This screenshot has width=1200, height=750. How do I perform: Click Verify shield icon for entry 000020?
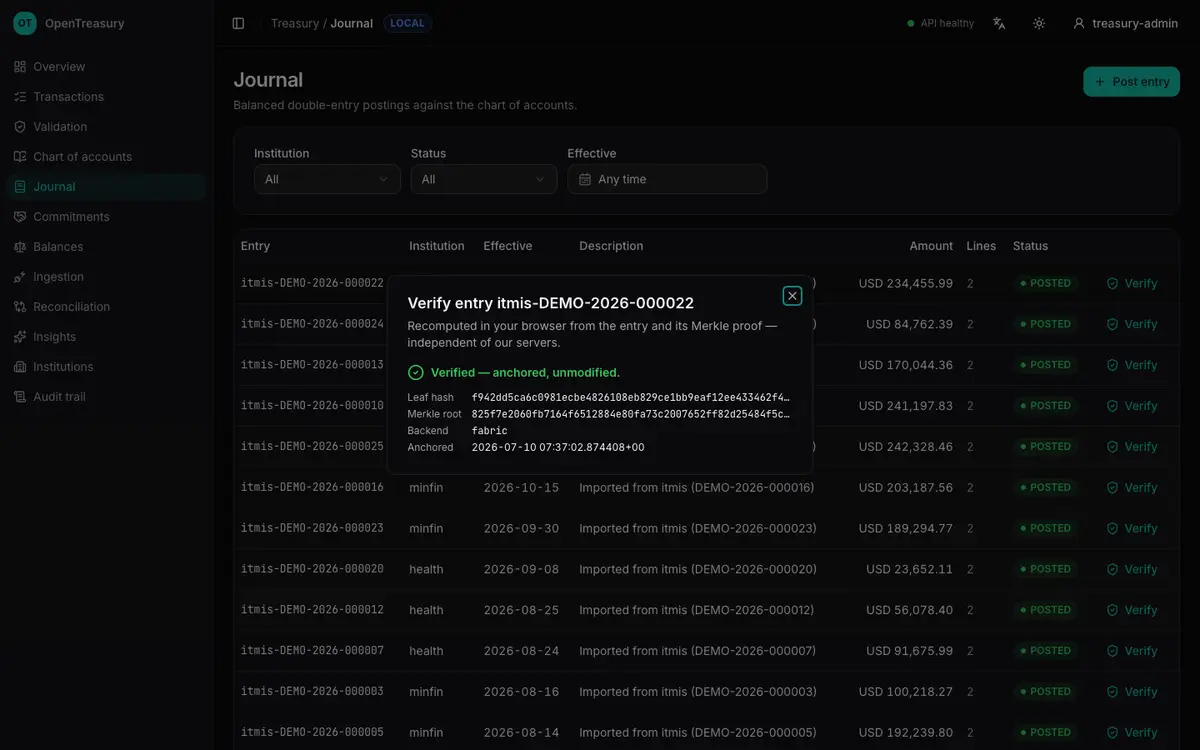click(x=1112, y=569)
